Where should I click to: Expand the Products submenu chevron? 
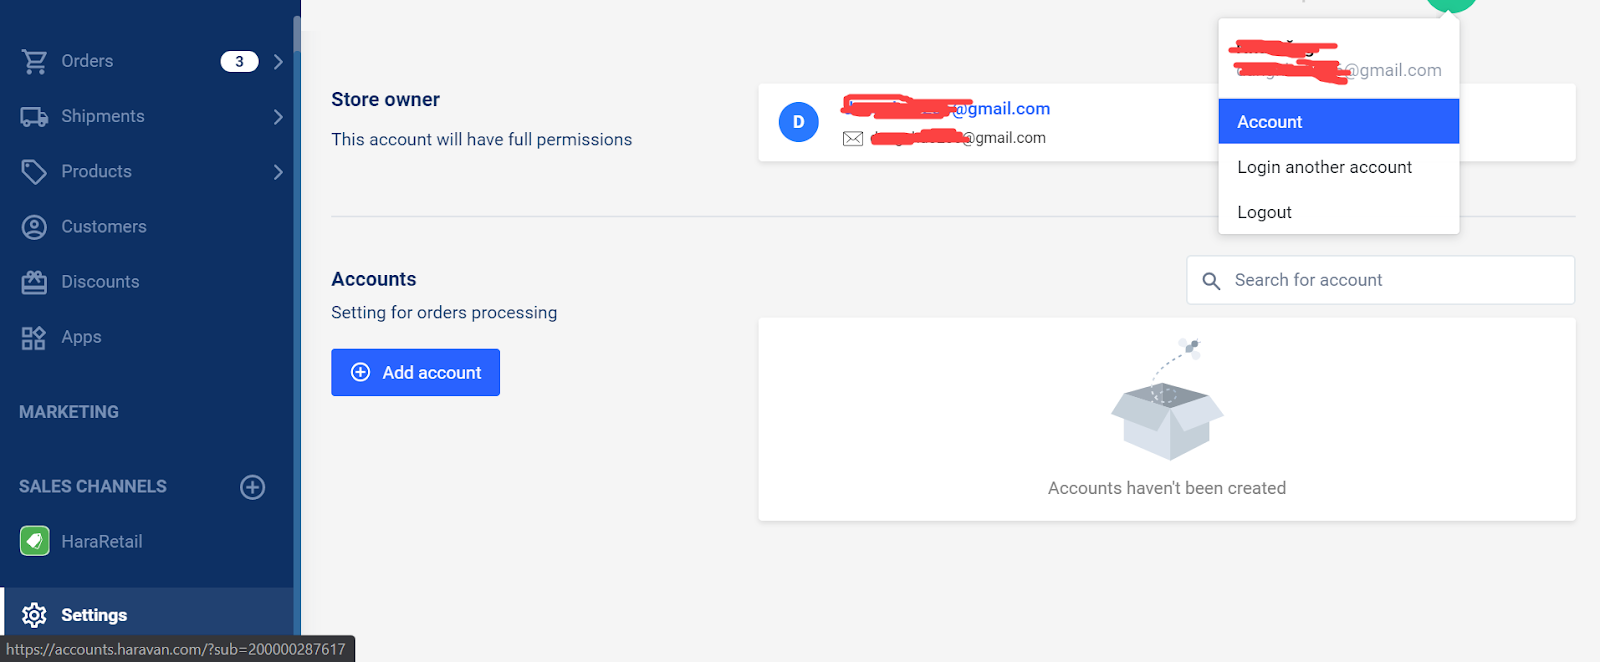point(278,172)
